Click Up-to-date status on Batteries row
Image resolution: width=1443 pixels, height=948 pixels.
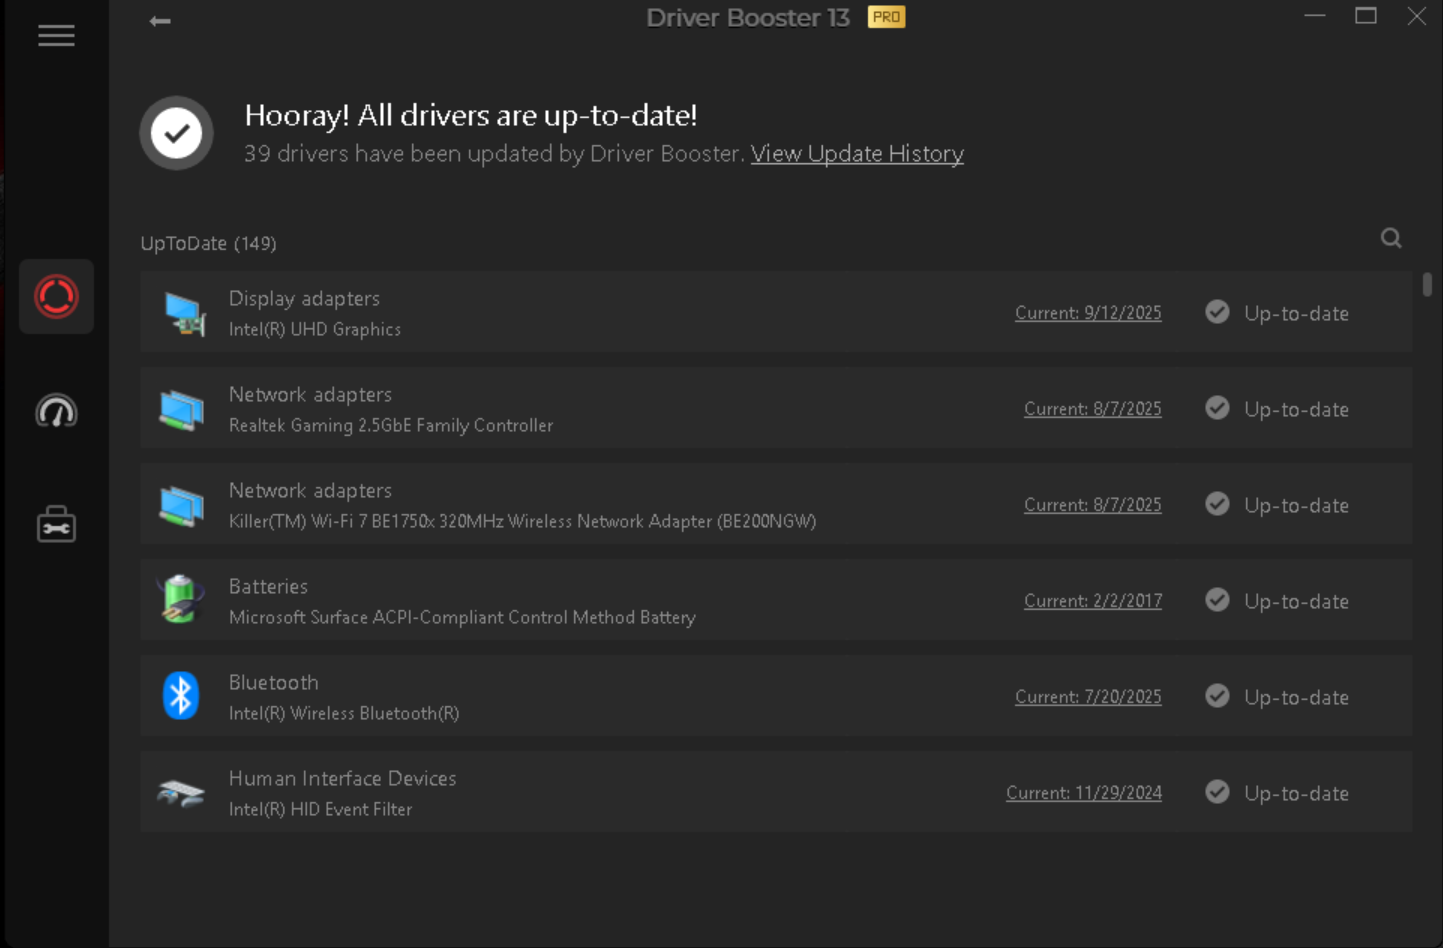pos(1296,601)
